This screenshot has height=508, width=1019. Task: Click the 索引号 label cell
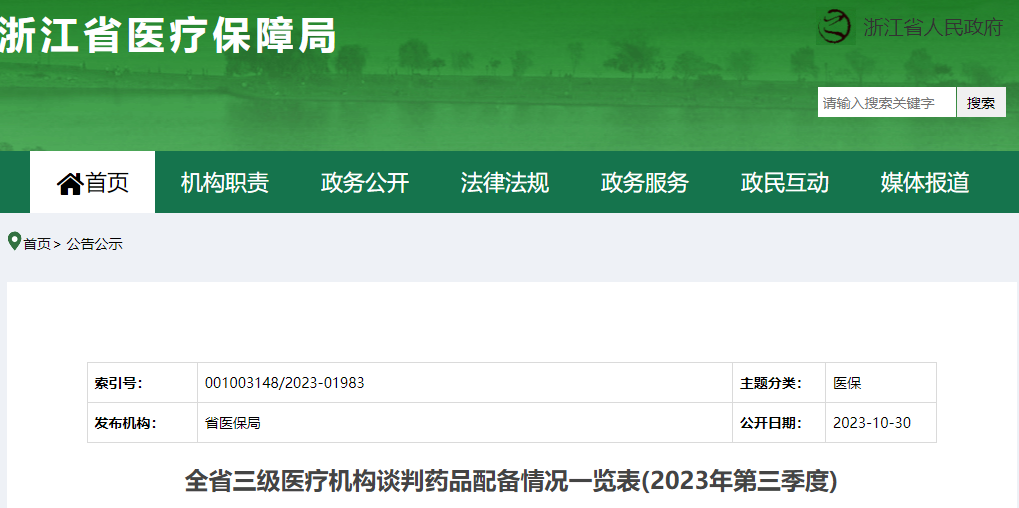[x=142, y=383]
